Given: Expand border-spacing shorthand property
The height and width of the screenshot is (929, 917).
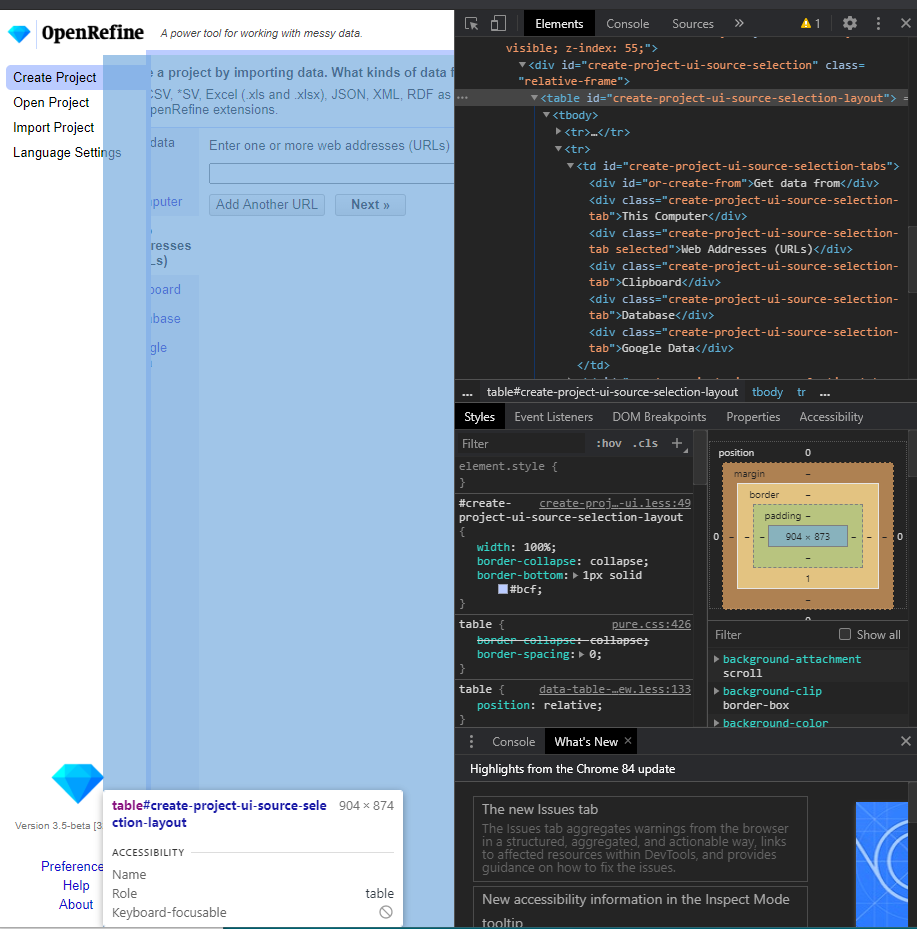Looking at the screenshot, I should (582, 654).
